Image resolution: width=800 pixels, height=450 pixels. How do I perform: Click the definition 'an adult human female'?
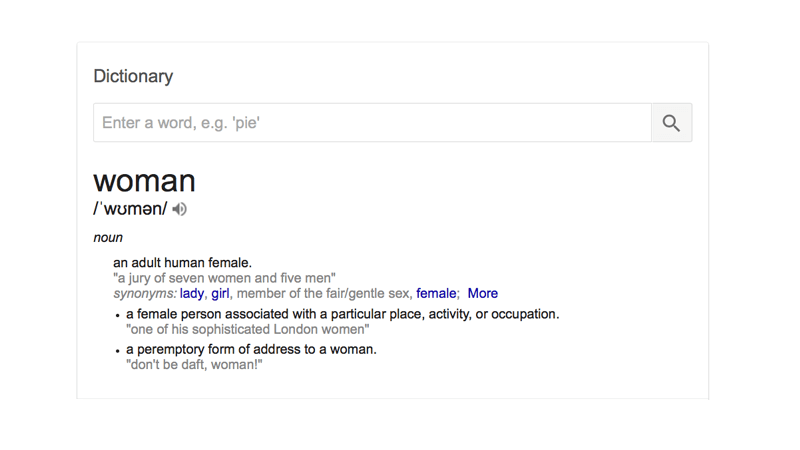pyautogui.click(x=183, y=263)
